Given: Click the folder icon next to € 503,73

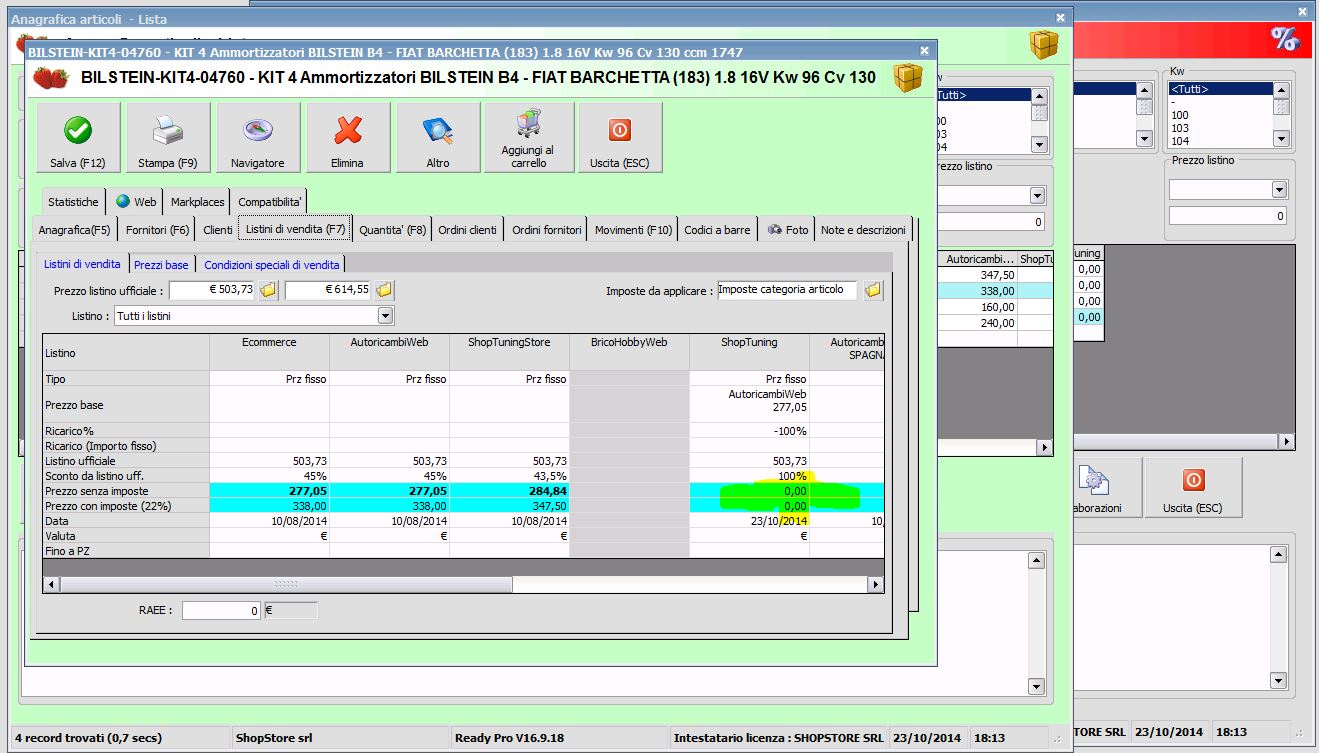Looking at the screenshot, I should click(x=268, y=290).
